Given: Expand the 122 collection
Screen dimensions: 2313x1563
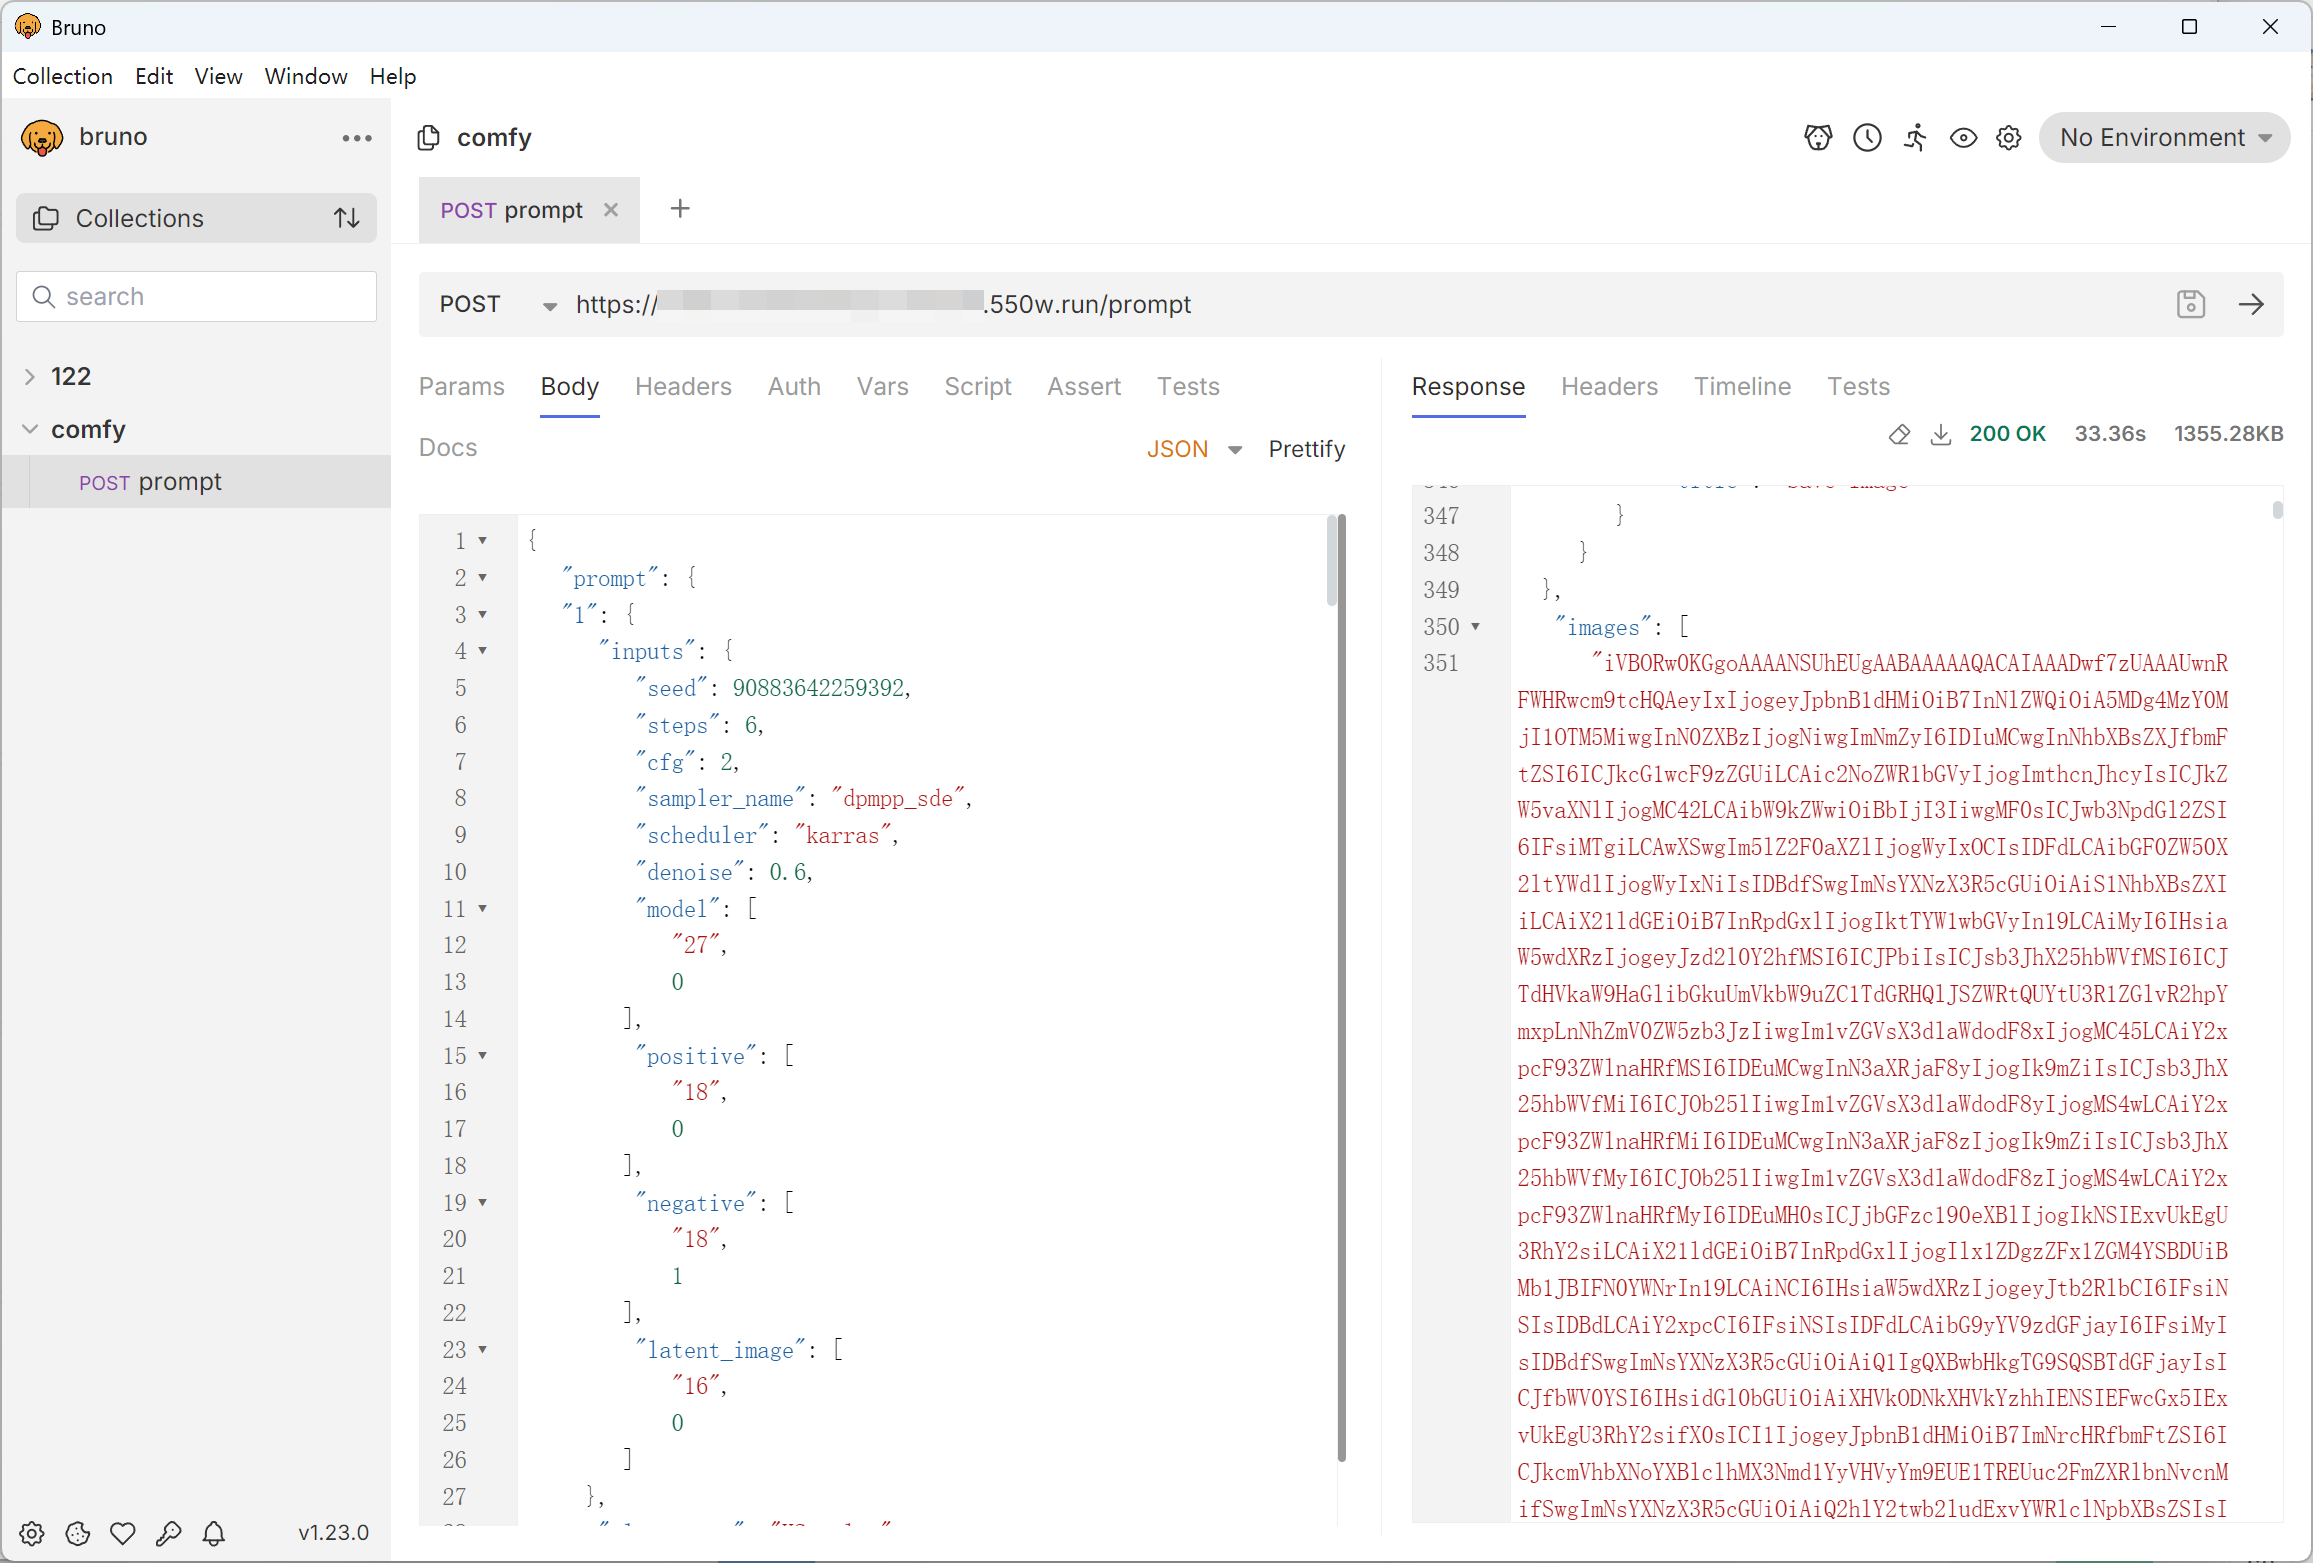Looking at the screenshot, I should click(30, 376).
